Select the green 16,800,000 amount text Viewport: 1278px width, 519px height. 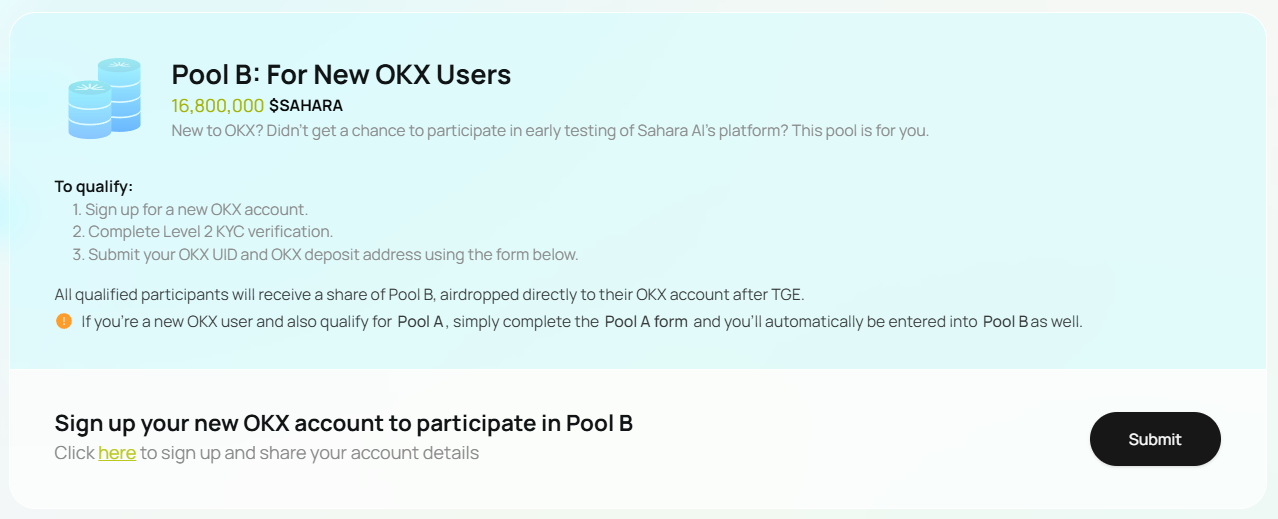218,105
